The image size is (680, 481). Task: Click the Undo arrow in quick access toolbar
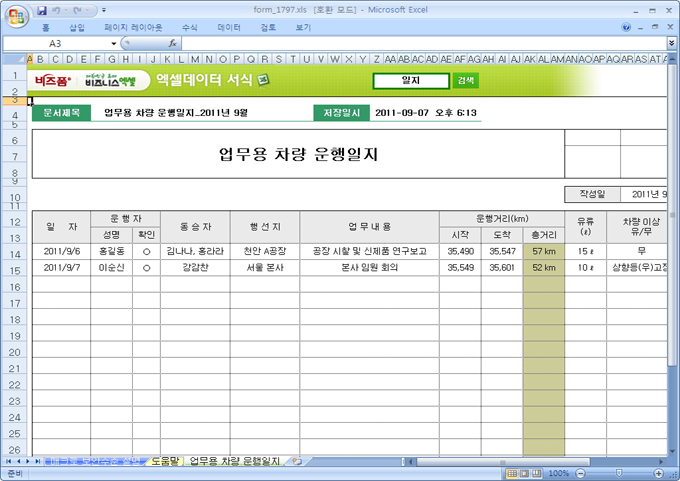58,10
